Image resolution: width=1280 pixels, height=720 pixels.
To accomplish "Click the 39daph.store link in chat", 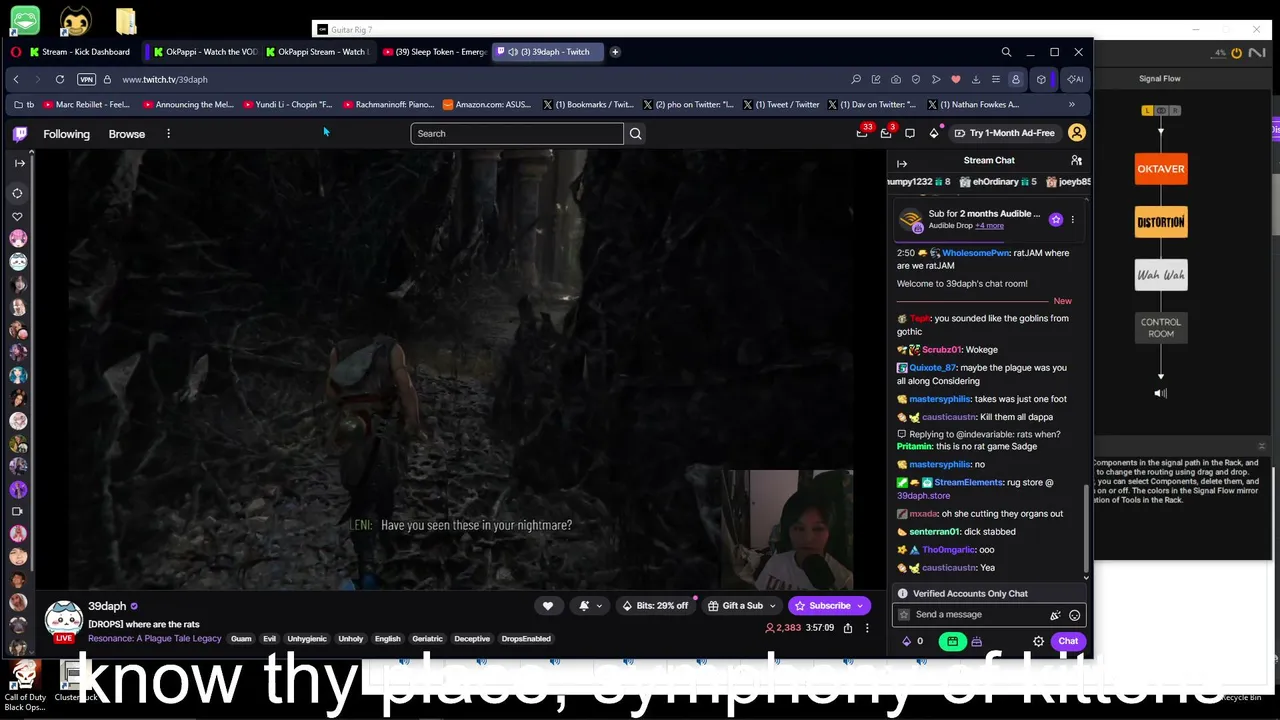I will point(923,495).
